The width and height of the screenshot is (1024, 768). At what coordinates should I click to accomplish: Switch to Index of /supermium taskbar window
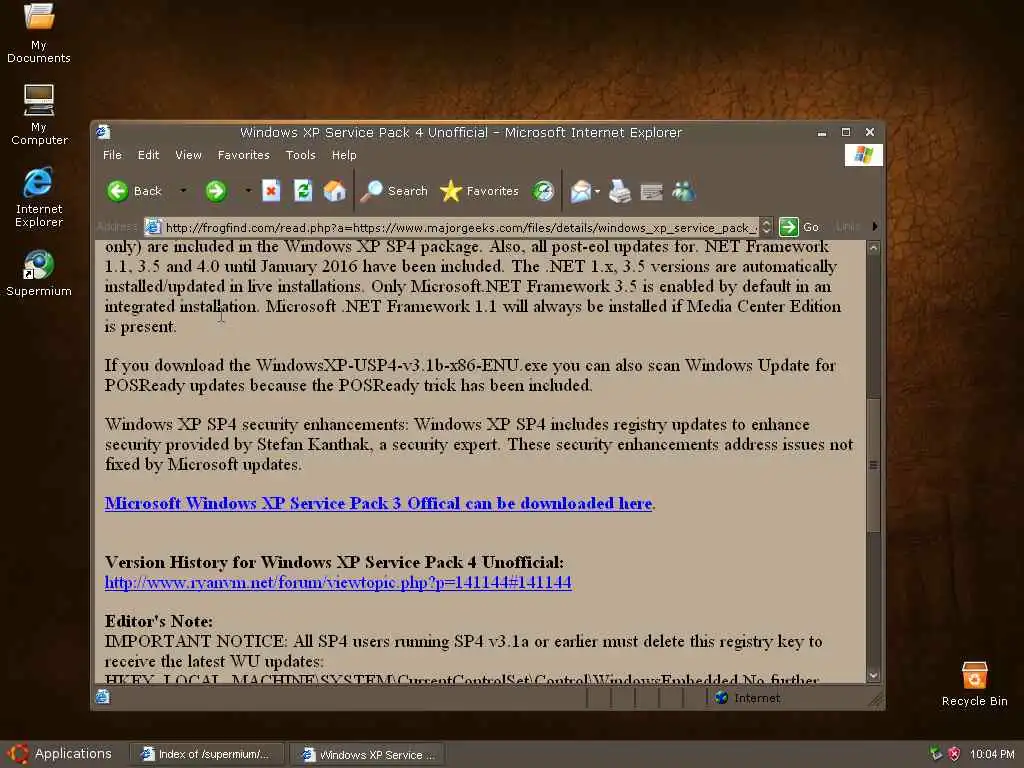[x=207, y=754]
